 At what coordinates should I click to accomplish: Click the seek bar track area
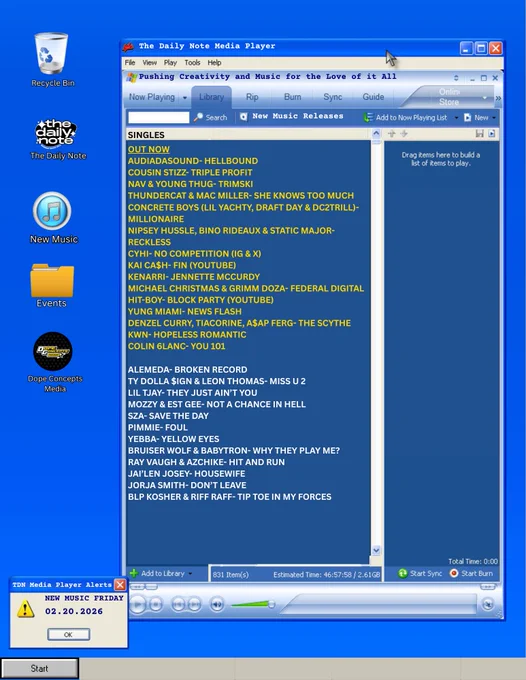click(379, 604)
